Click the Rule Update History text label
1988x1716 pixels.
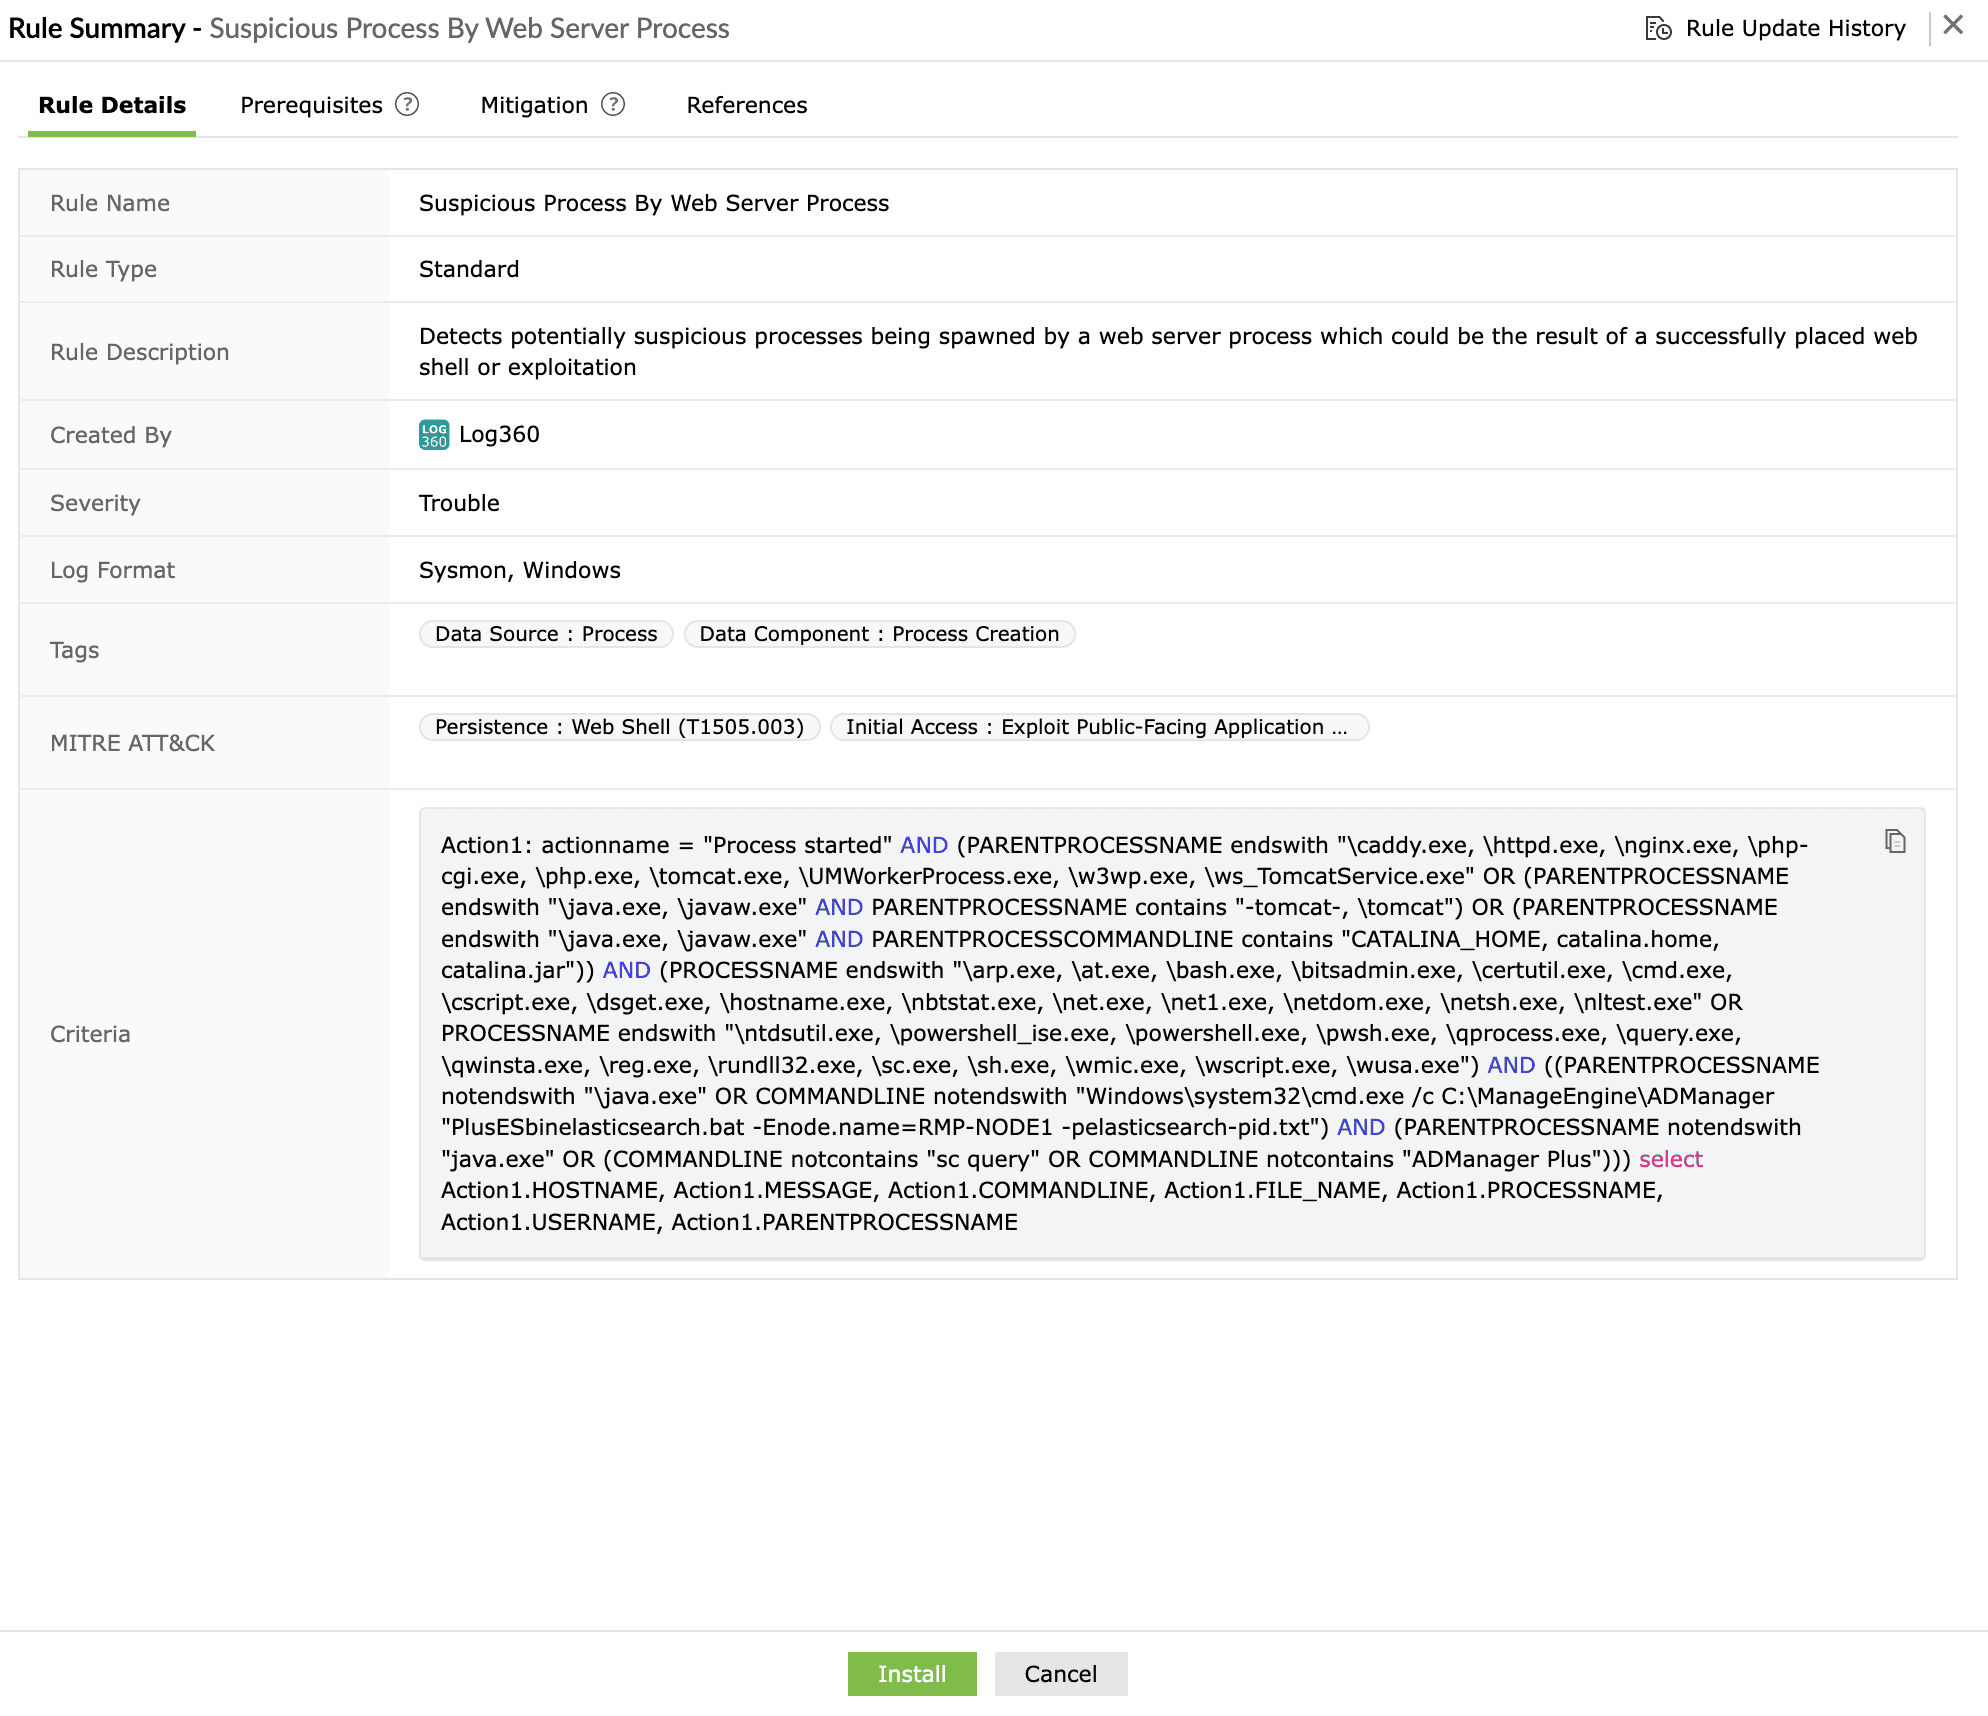(x=1795, y=28)
